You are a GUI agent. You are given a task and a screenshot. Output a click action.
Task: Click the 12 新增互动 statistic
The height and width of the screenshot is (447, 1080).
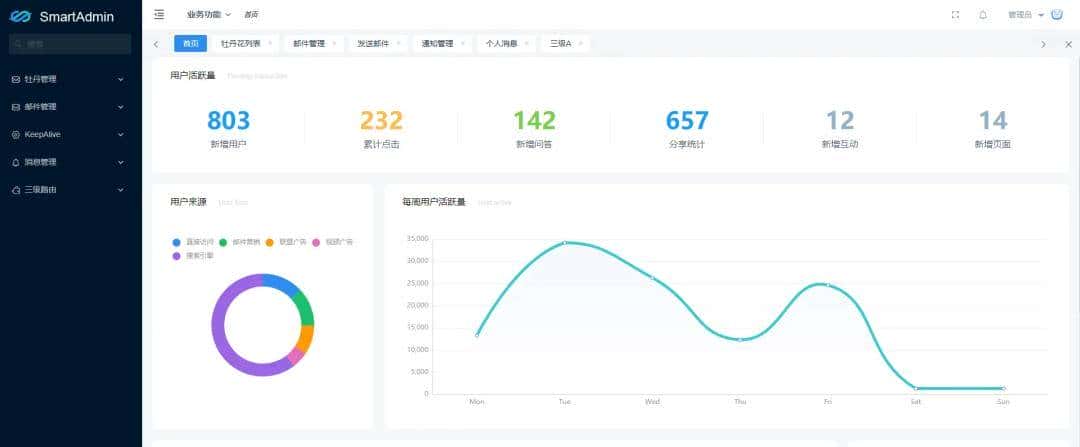point(840,129)
